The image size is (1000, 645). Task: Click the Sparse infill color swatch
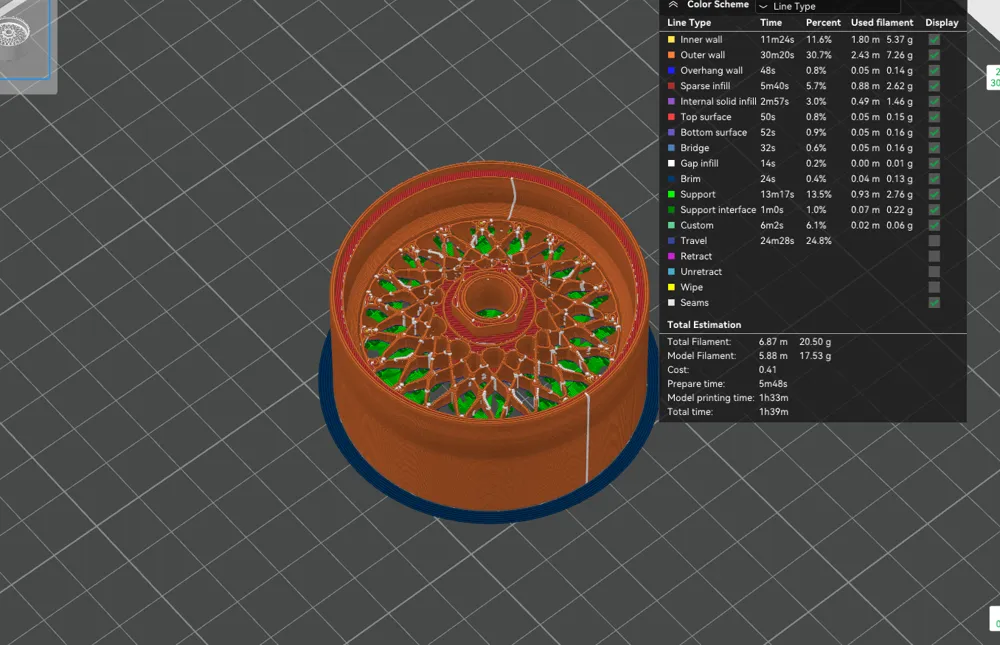coord(671,85)
